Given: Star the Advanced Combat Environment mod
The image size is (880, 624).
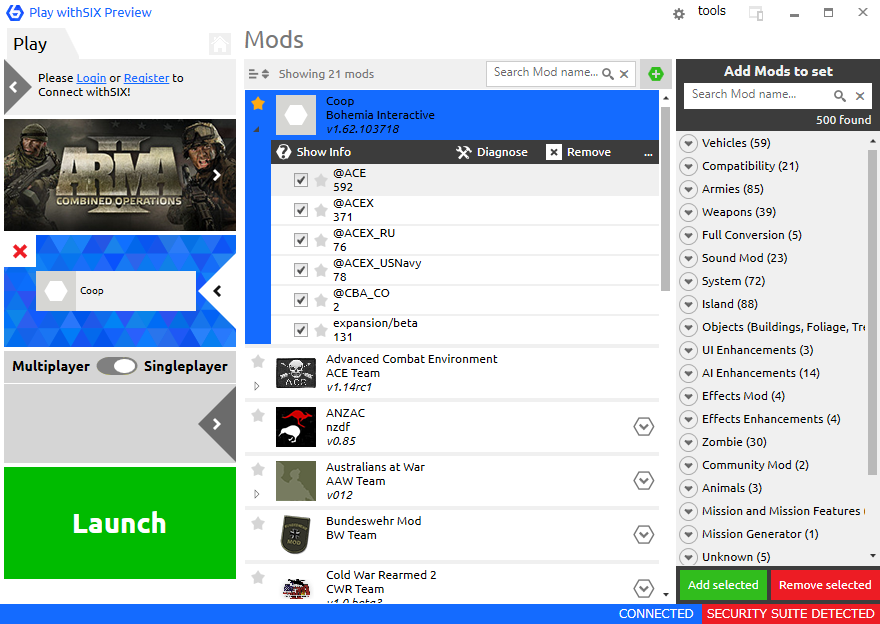Looking at the screenshot, I should pos(258,361).
